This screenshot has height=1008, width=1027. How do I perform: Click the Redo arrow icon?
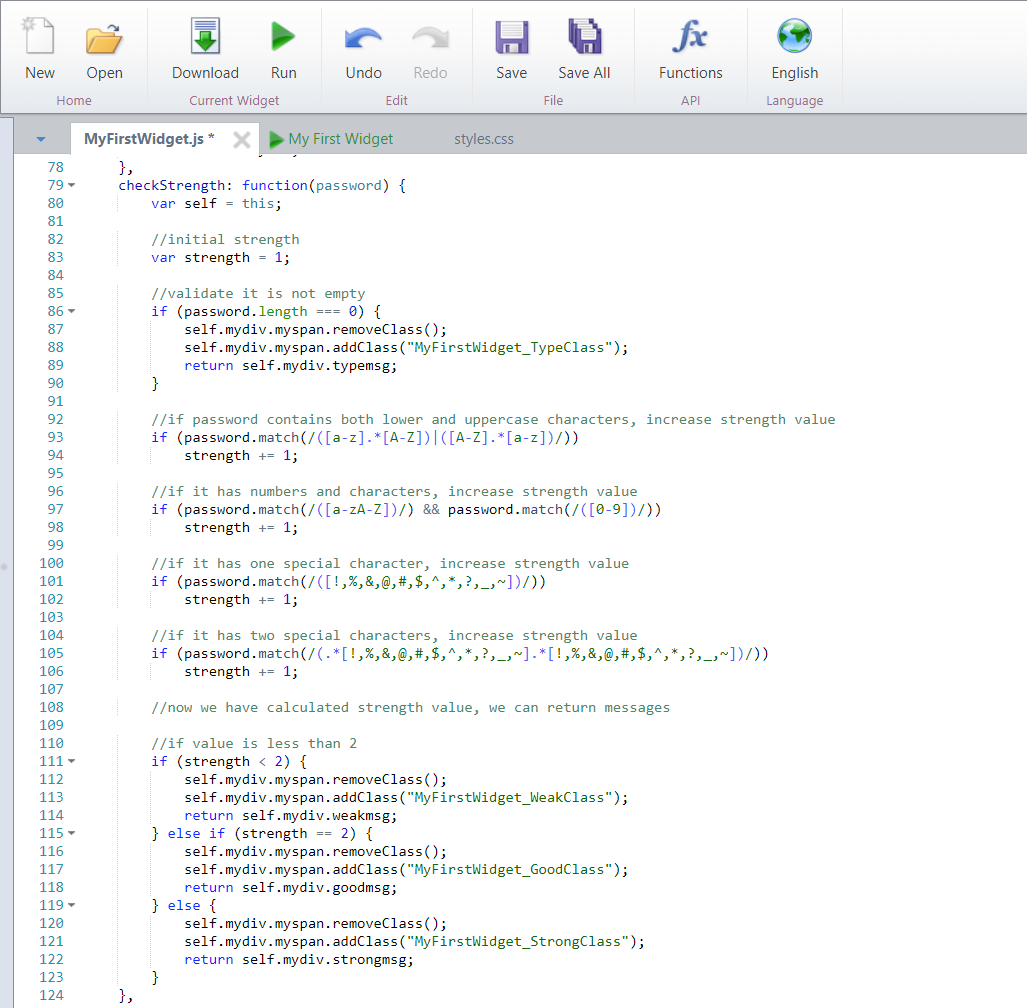point(430,38)
